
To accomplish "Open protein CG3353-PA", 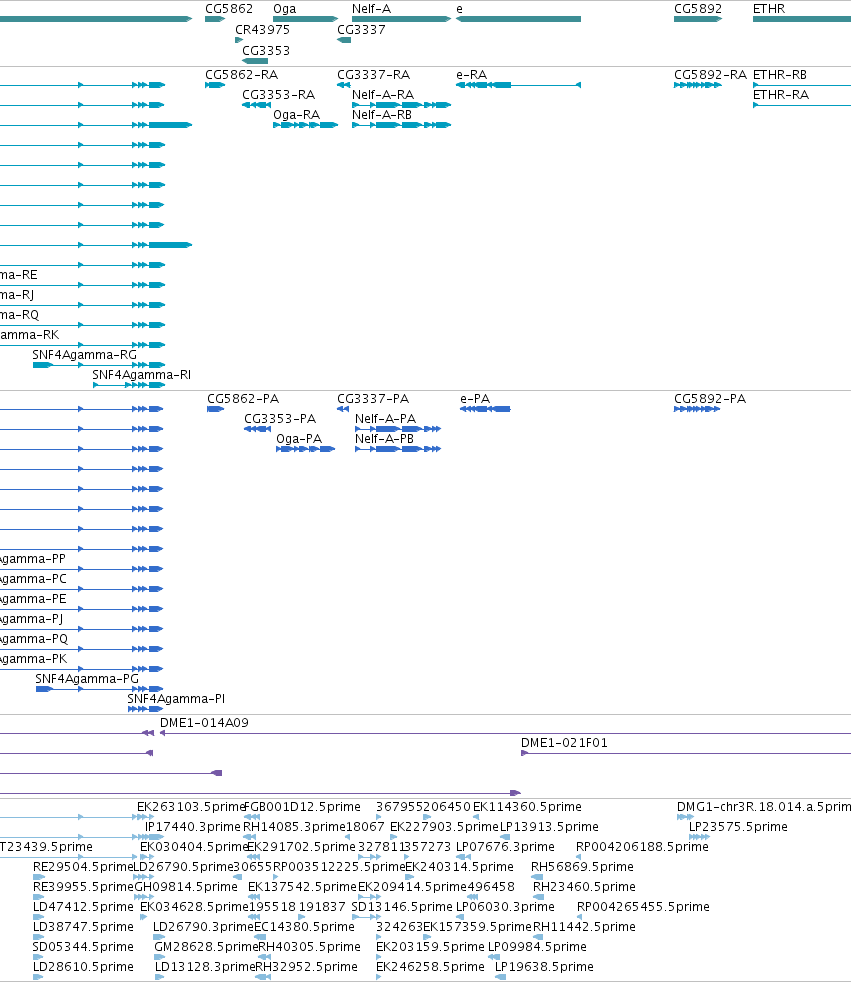I will (x=280, y=419).
